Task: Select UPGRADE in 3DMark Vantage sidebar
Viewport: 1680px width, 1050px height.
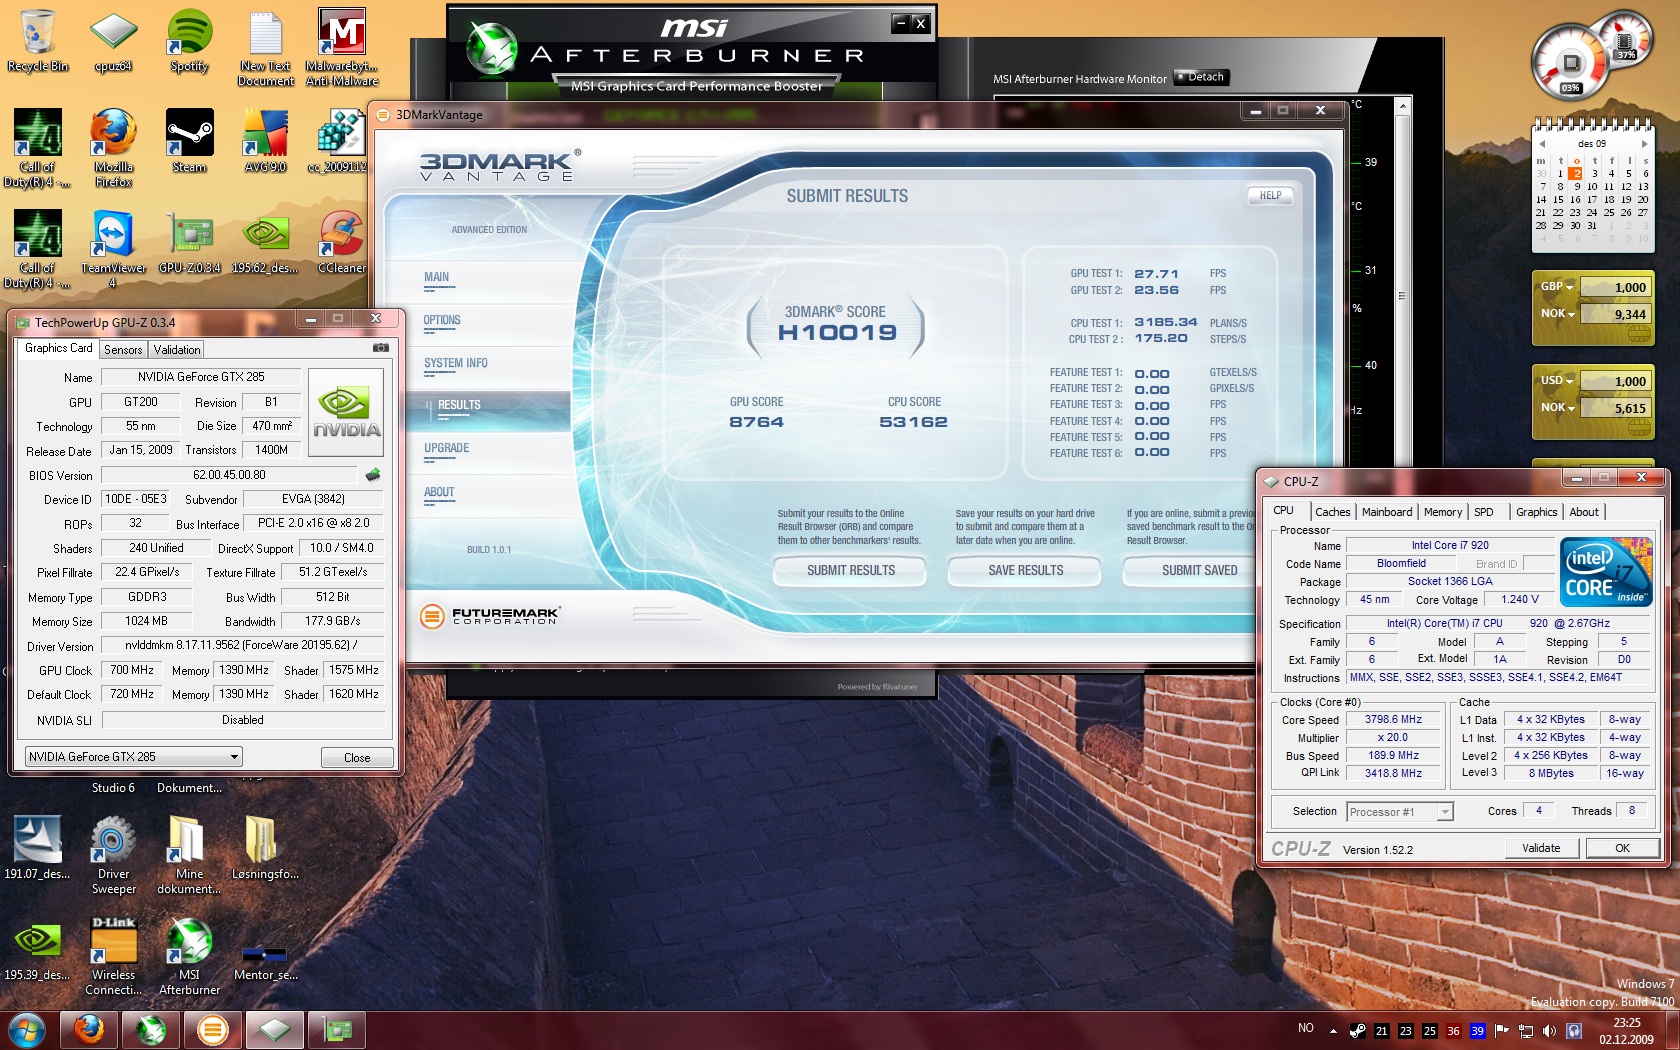Action: pos(446,449)
